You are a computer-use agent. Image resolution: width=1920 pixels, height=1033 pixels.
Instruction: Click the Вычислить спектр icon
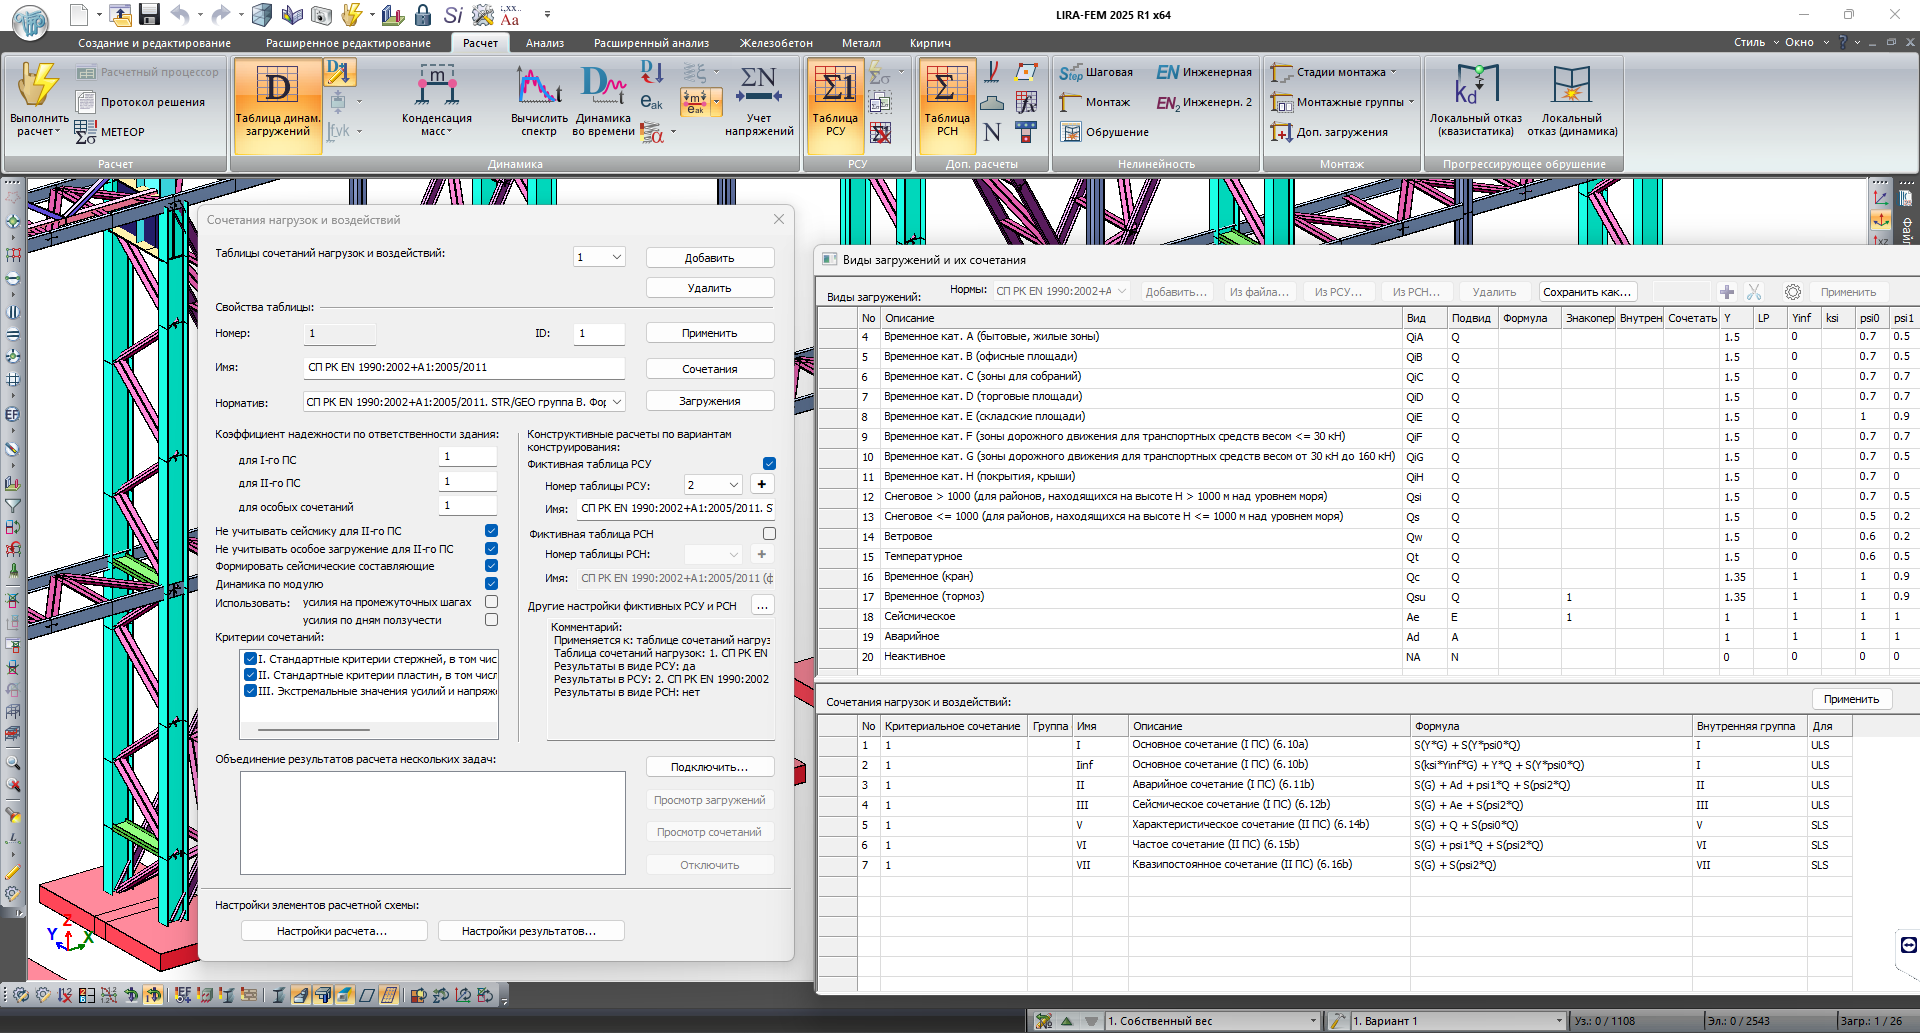pos(538,87)
